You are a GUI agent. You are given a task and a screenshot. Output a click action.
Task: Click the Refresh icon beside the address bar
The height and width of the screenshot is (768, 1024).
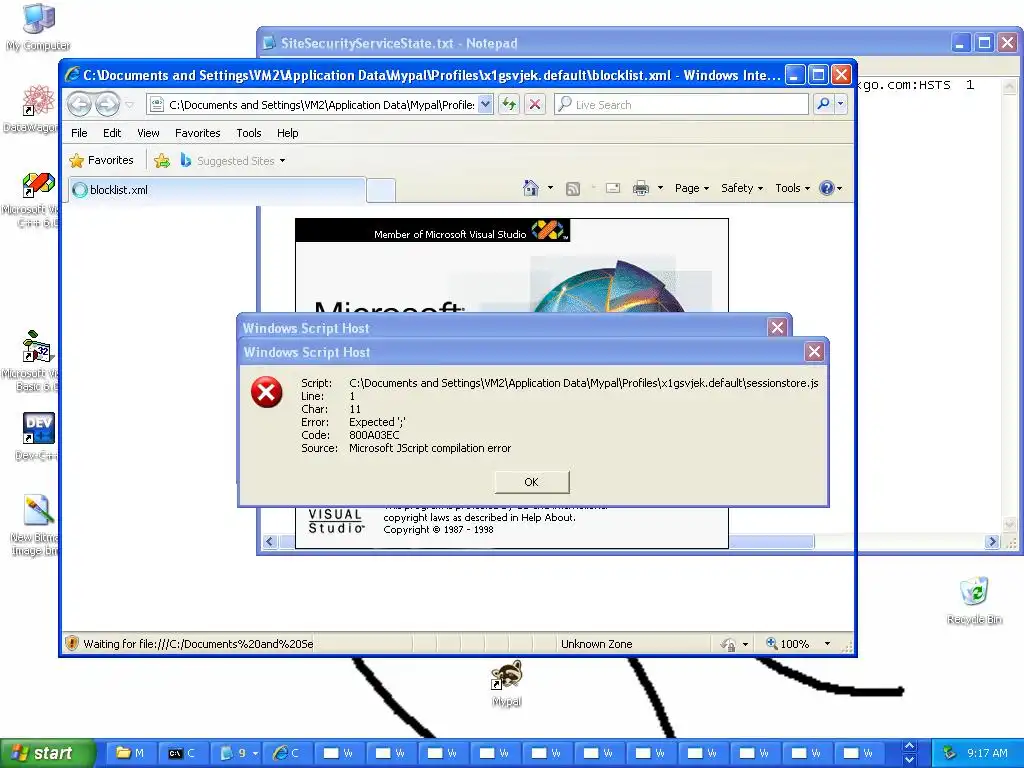[509, 104]
